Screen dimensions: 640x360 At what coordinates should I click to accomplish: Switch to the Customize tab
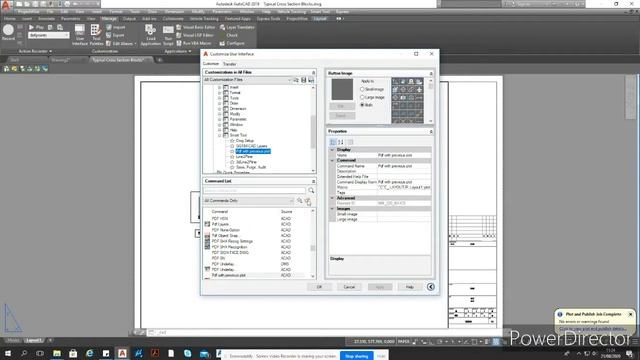click(x=211, y=64)
